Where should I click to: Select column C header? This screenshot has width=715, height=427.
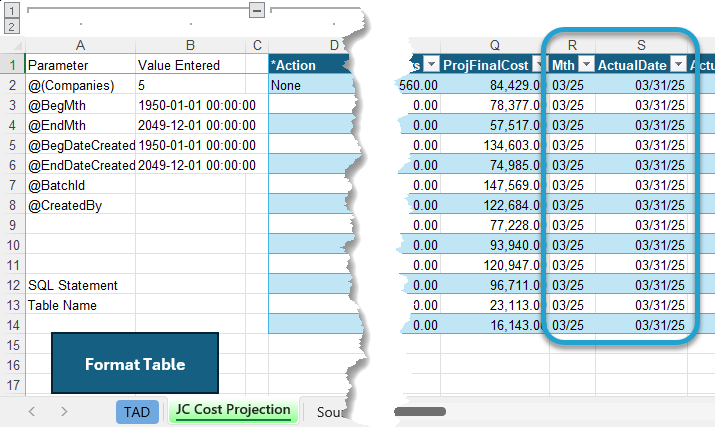point(257,45)
